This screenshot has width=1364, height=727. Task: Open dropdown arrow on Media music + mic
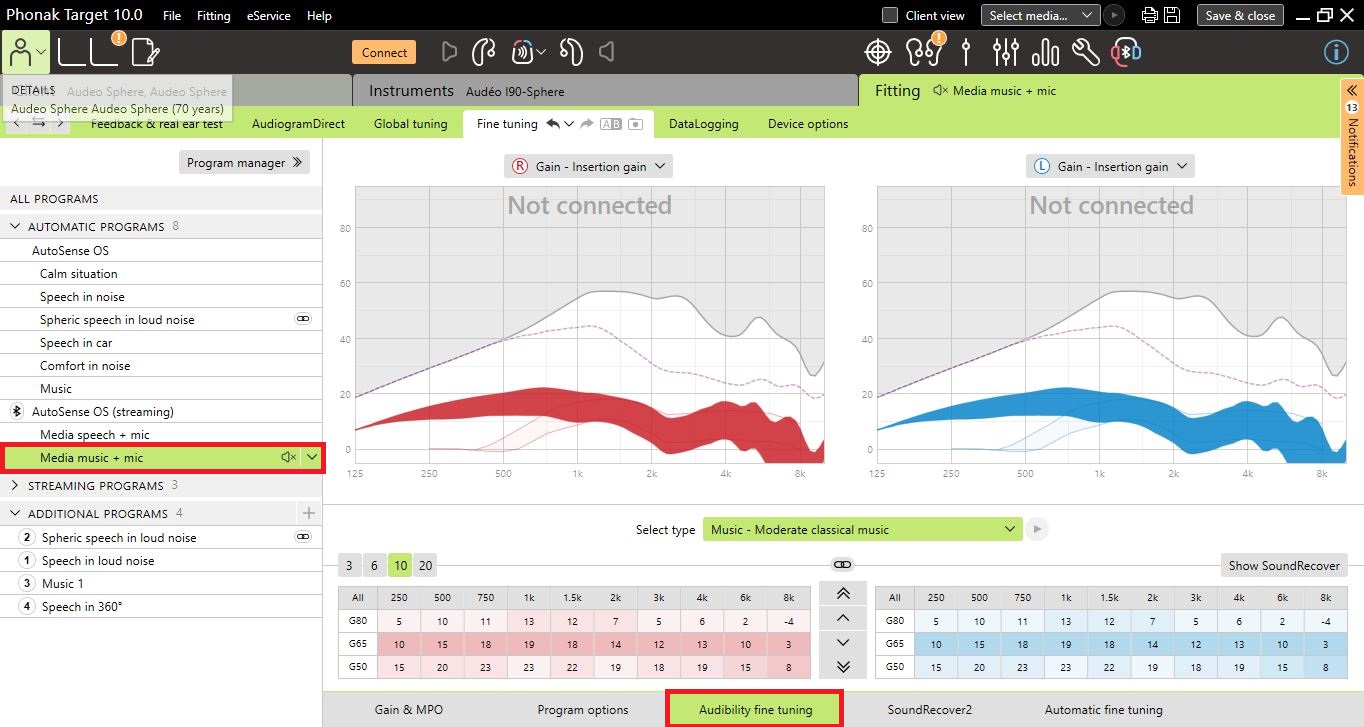[x=312, y=457]
